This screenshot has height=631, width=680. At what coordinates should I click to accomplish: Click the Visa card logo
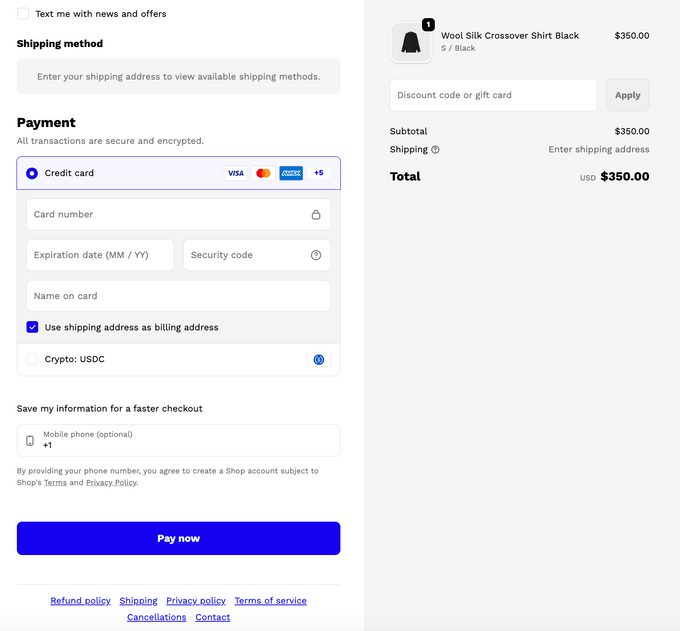[x=235, y=173]
